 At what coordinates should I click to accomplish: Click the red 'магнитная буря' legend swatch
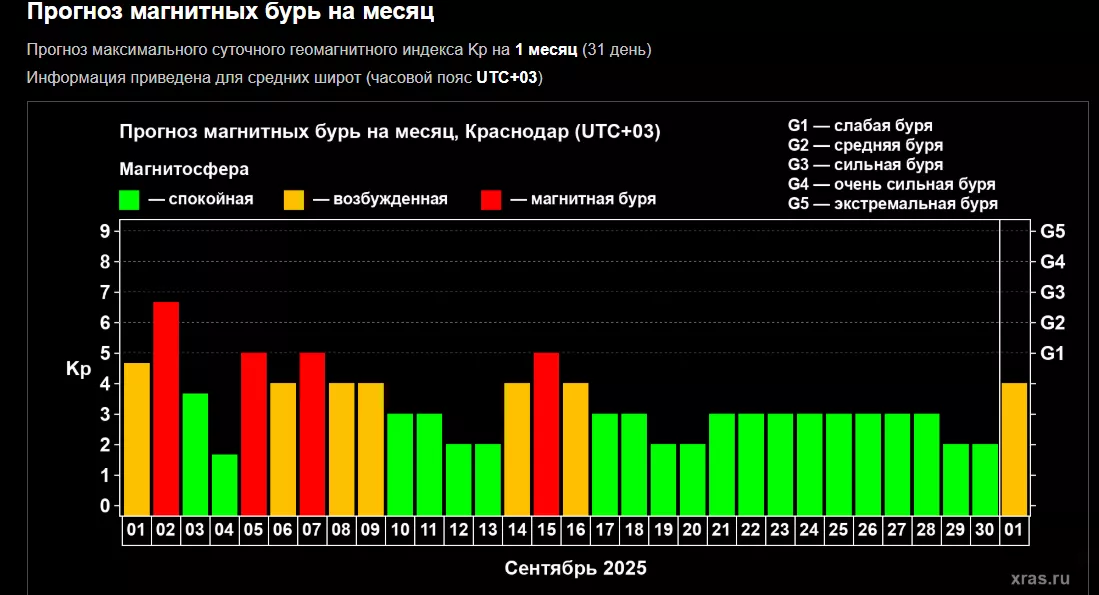pyautogui.click(x=492, y=199)
